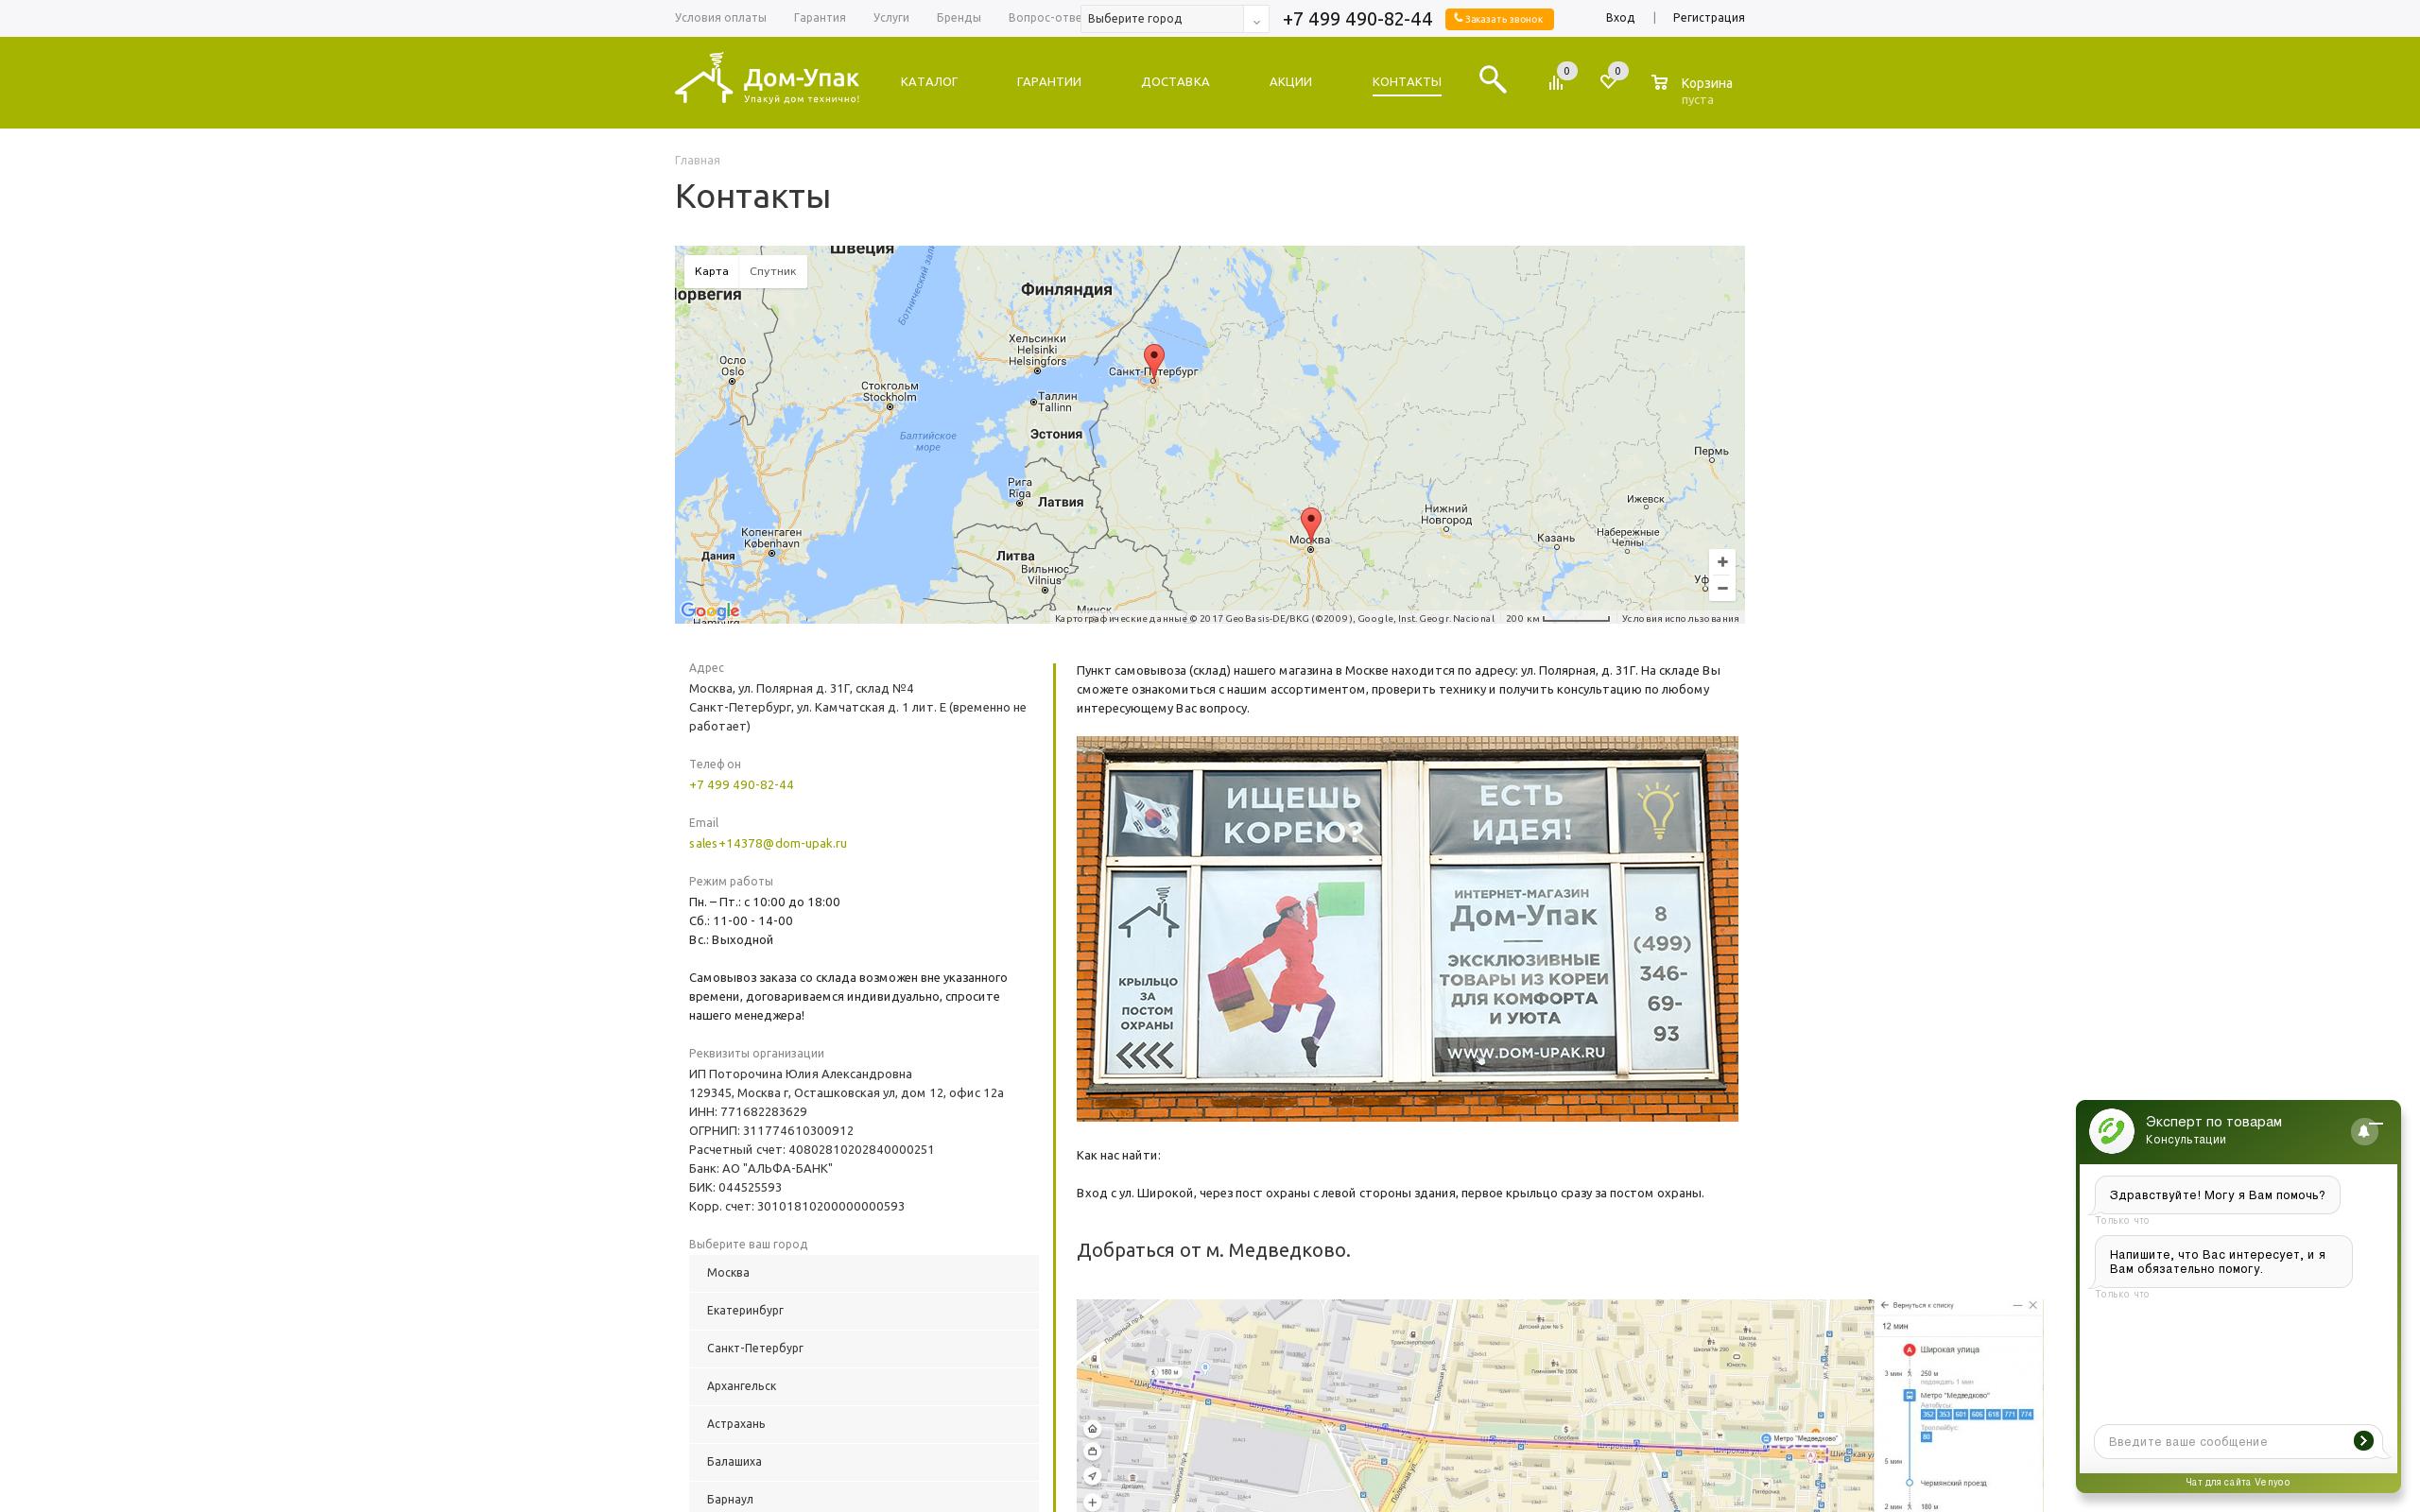Select Санкт-Петербург in the city list

pyautogui.click(x=863, y=1349)
